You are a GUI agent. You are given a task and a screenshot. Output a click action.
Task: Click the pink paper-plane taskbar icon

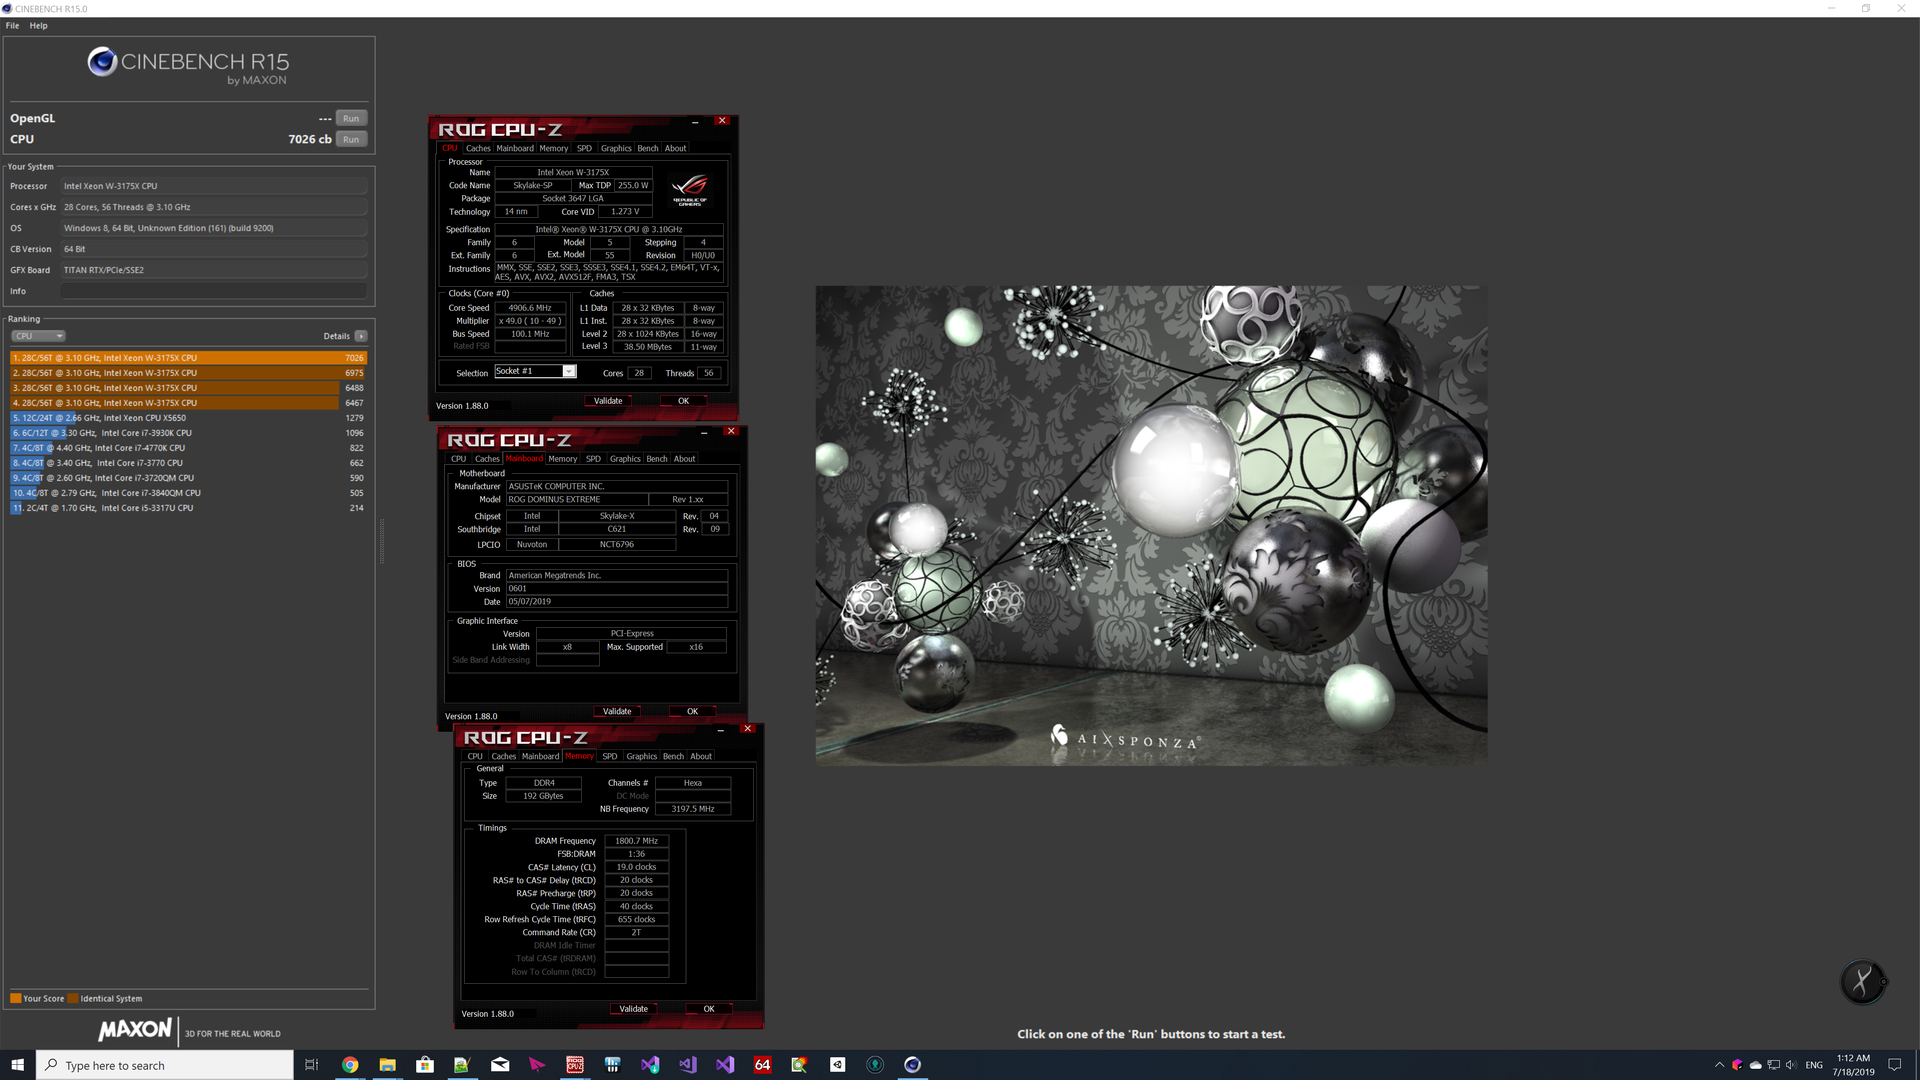coord(537,1065)
